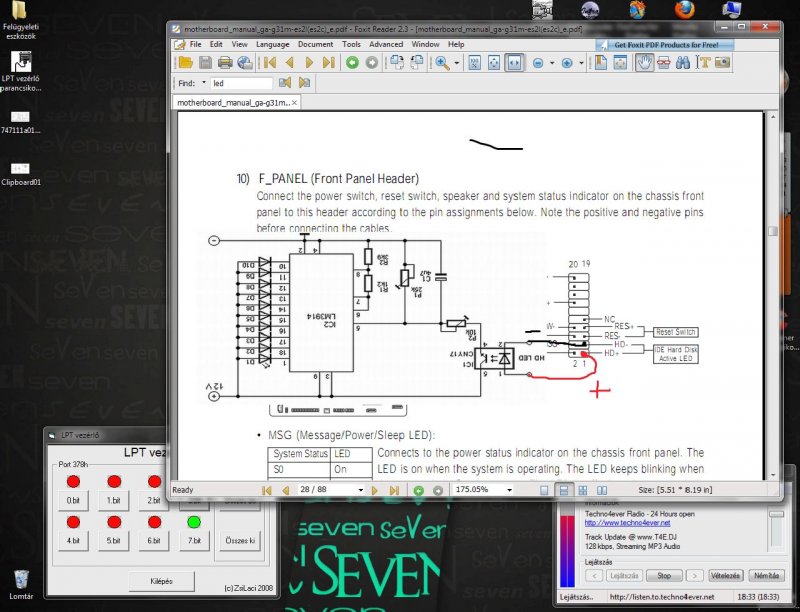Show the bookmarks navigation panel icon
Screen dimensions: 800x612
pos(601,63)
